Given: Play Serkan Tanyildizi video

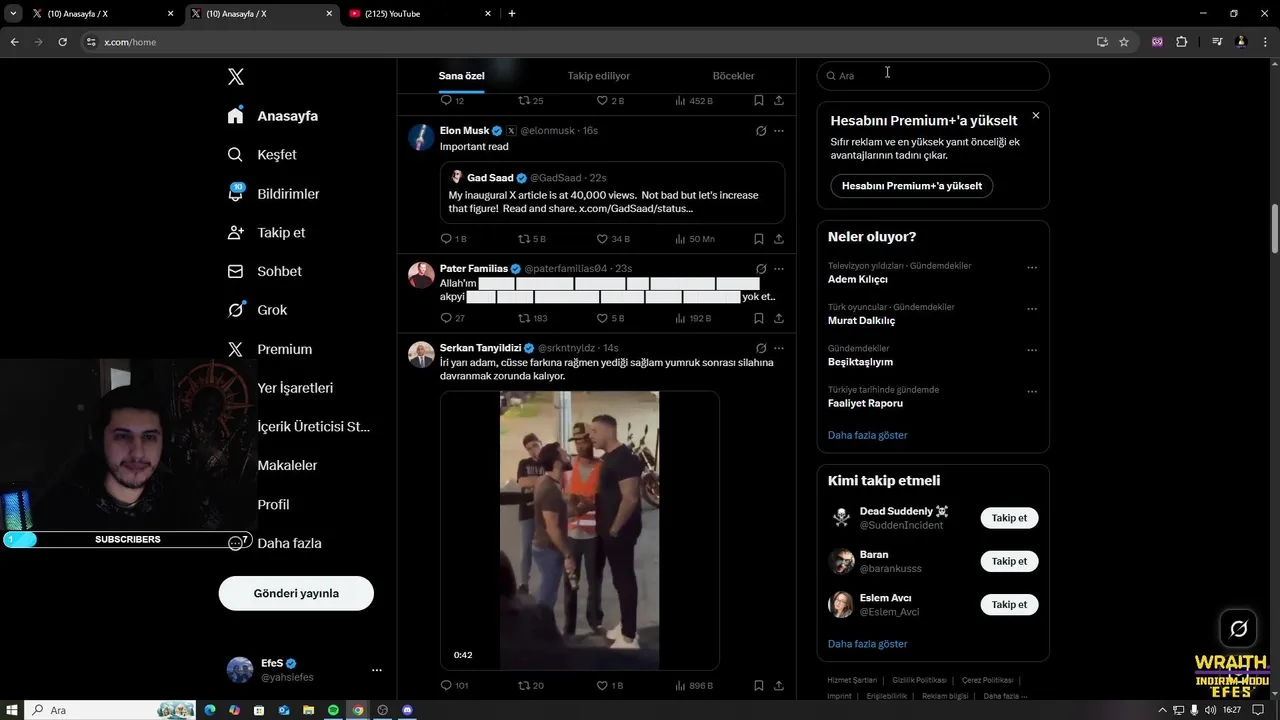Looking at the screenshot, I should pos(579,530).
